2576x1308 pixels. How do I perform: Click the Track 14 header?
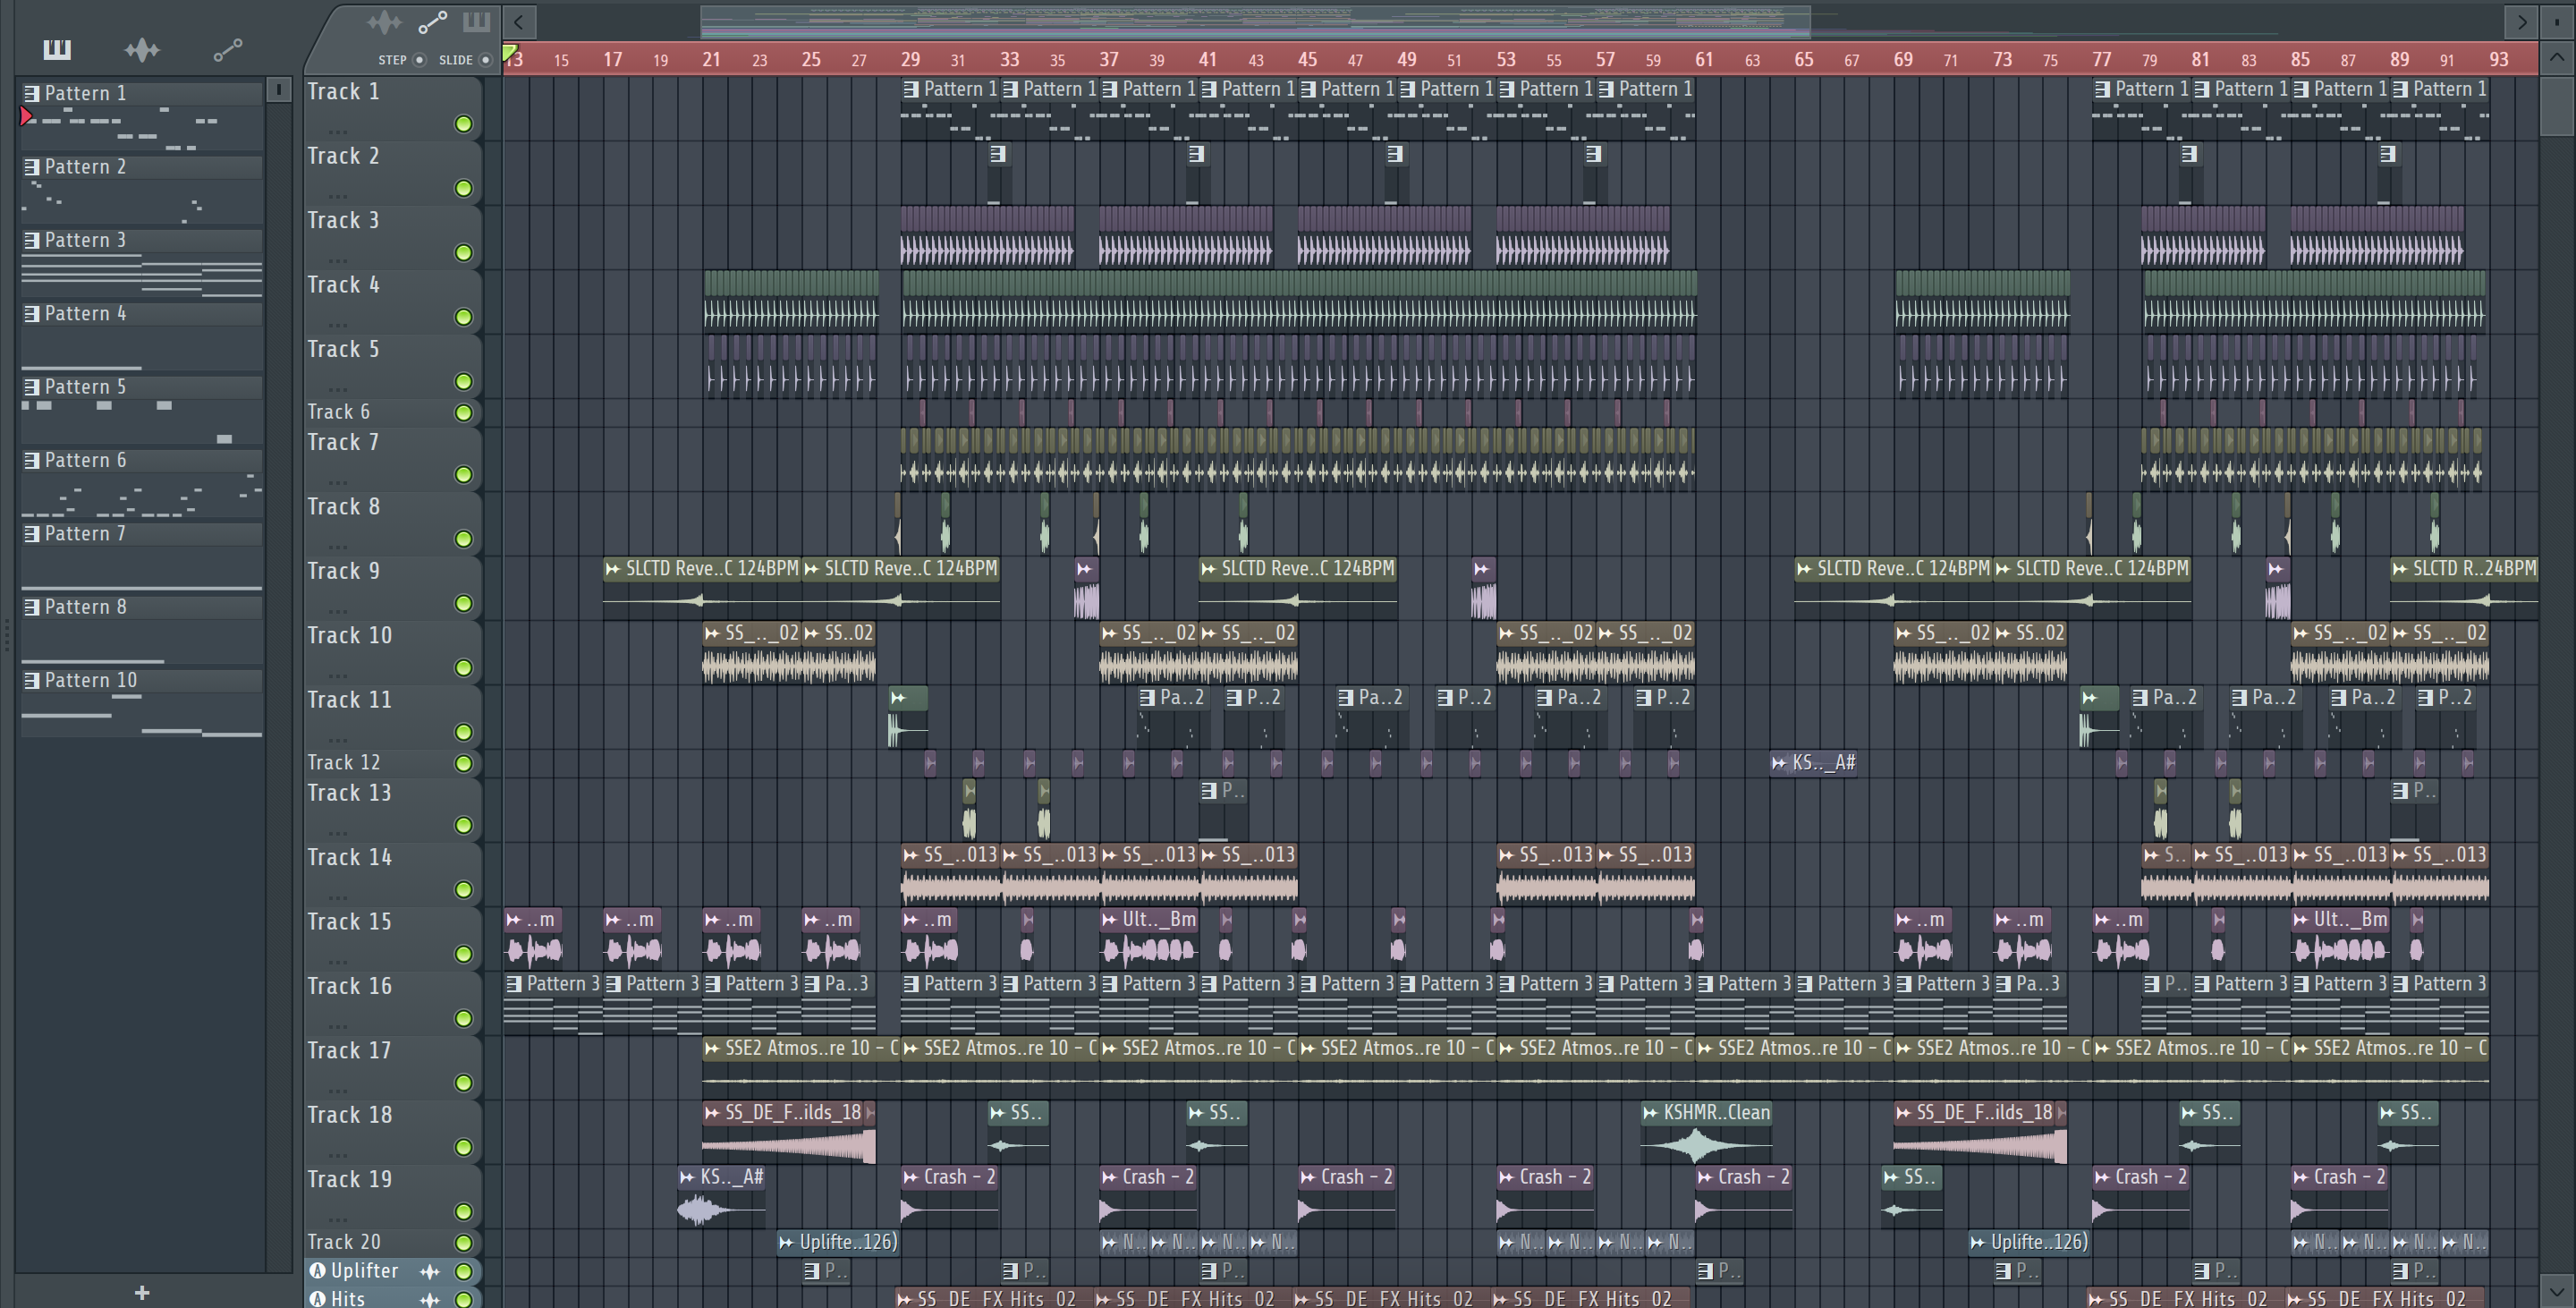click(x=392, y=873)
